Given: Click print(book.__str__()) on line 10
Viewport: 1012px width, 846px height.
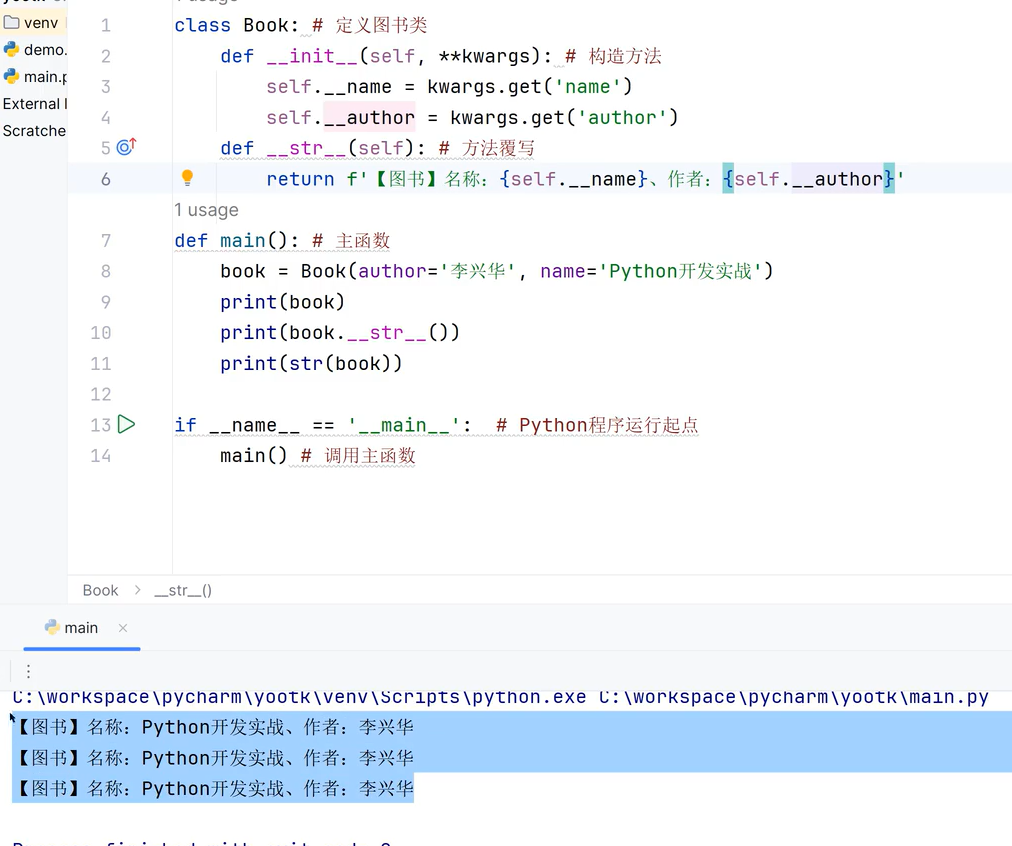Looking at the screenshot, I should [339, 333].
